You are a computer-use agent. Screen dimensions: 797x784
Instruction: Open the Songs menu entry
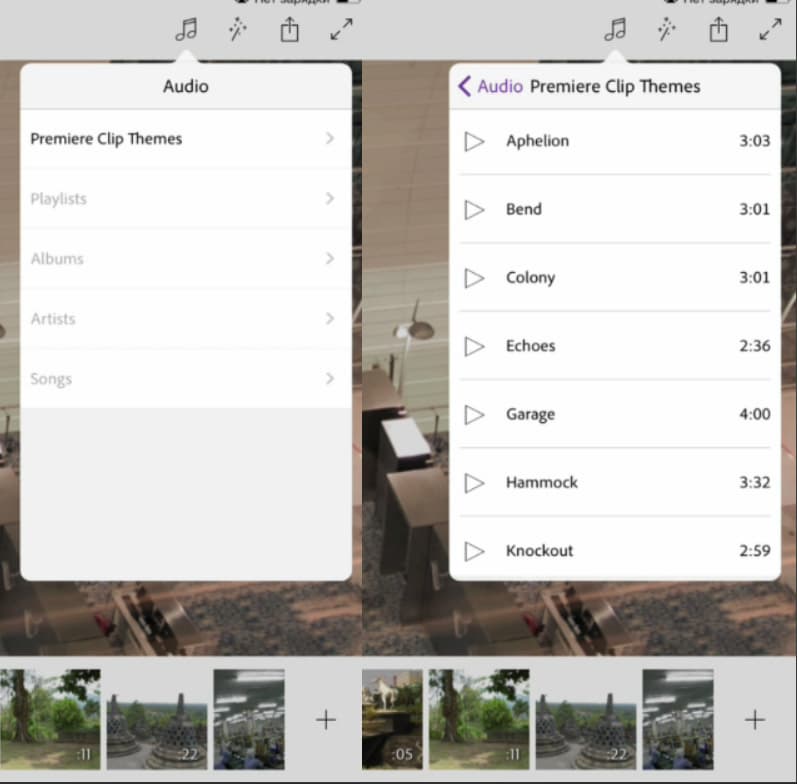186,378
